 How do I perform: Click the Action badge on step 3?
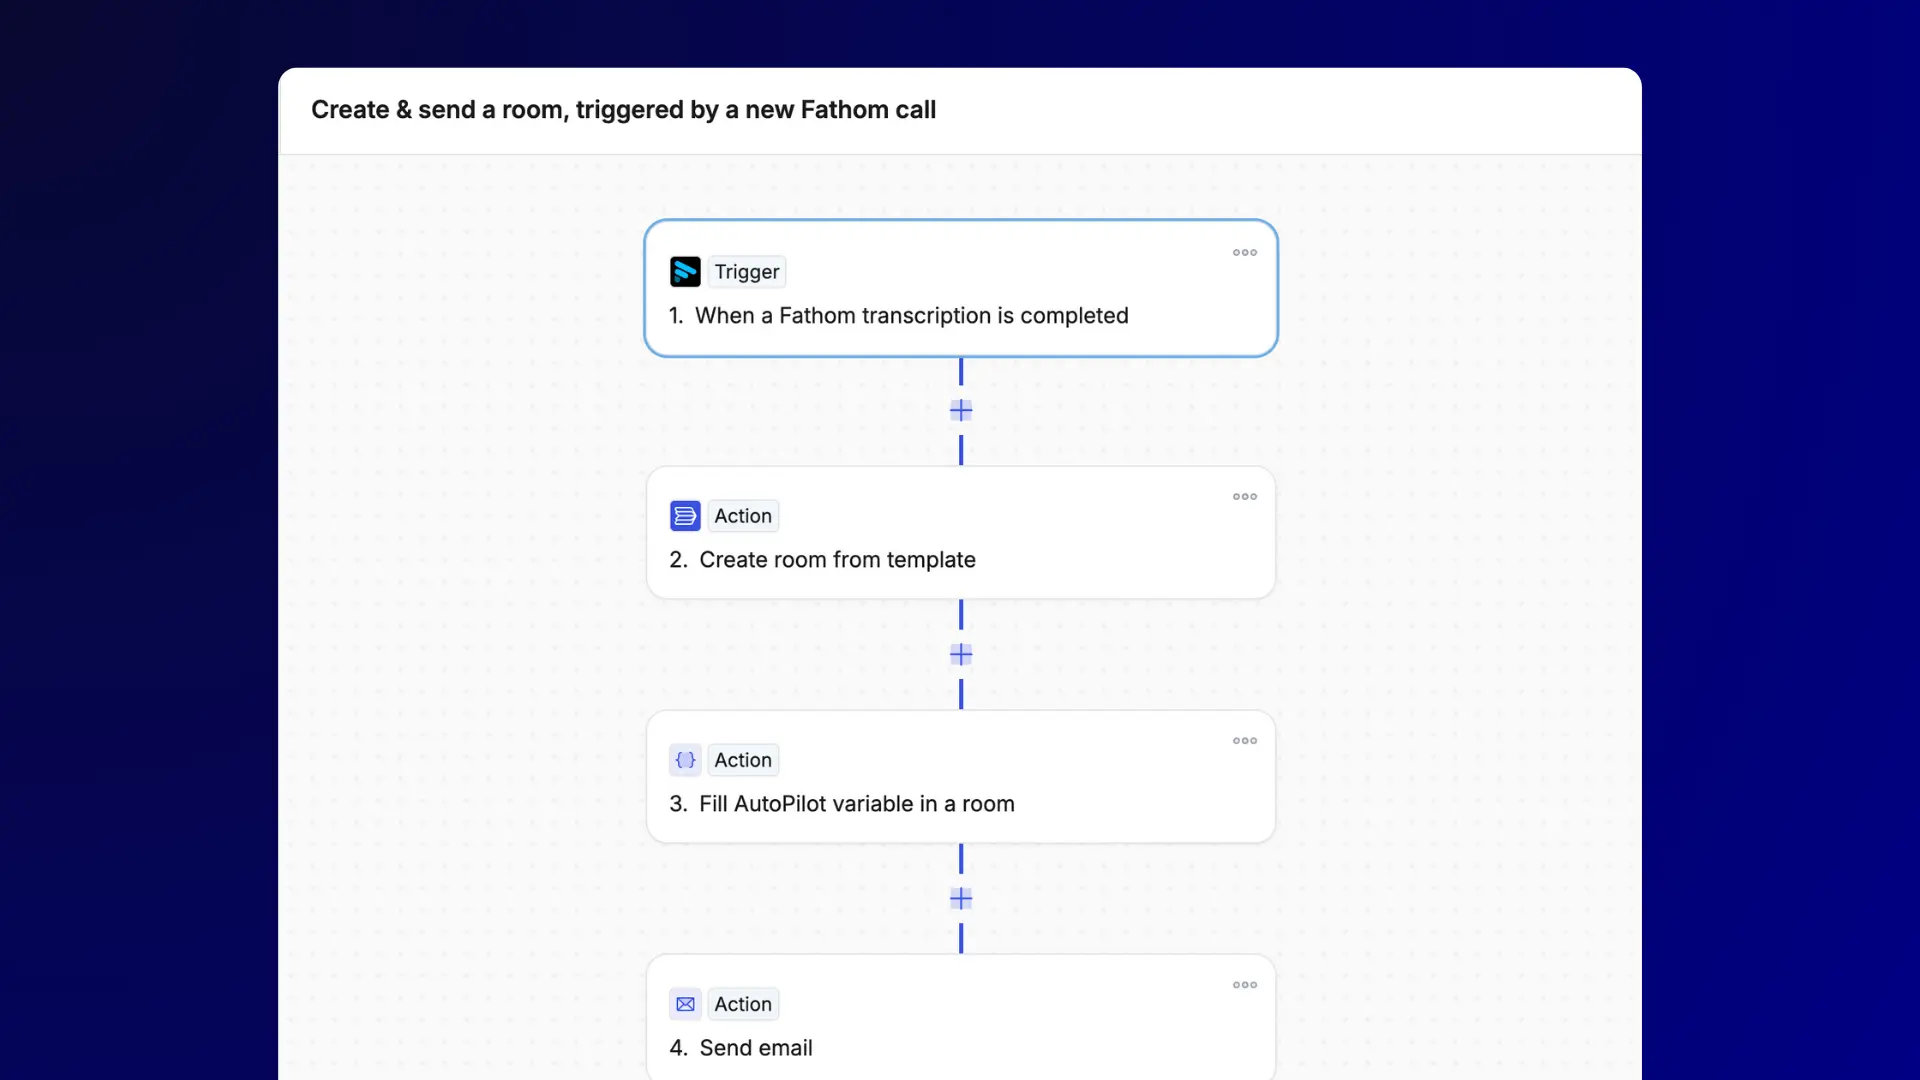(741, 760)
